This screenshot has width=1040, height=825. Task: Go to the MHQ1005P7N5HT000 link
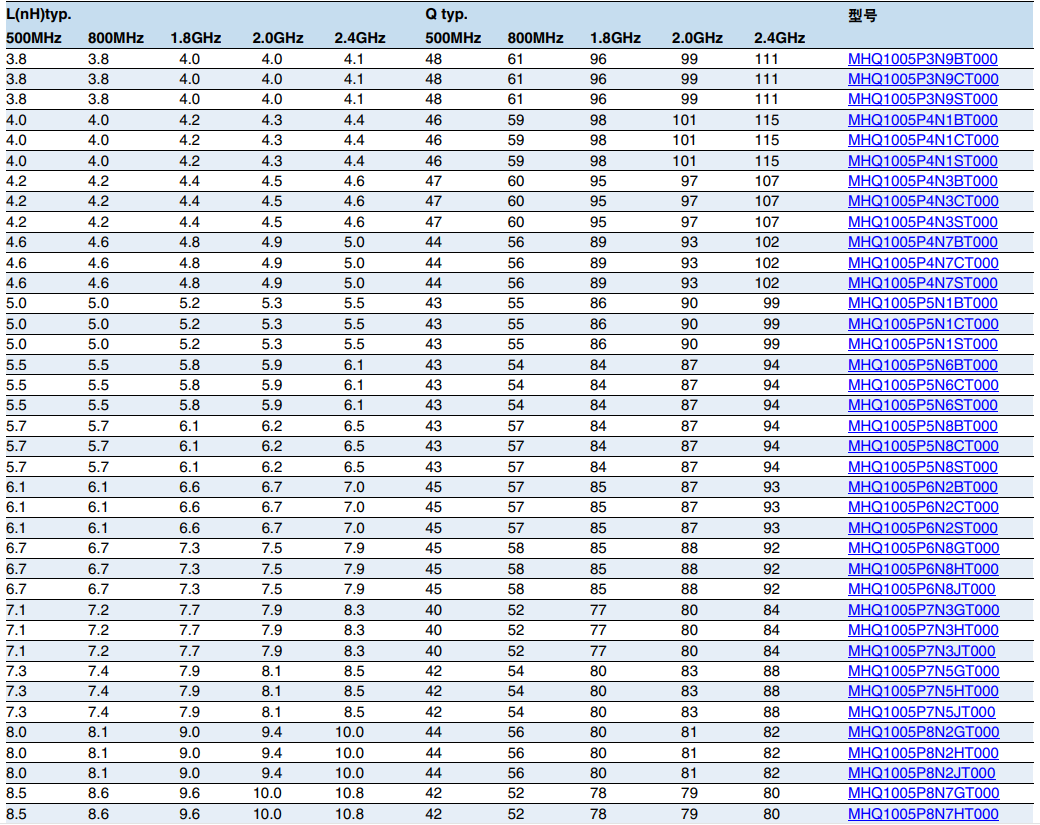click(x=923, y=692)
